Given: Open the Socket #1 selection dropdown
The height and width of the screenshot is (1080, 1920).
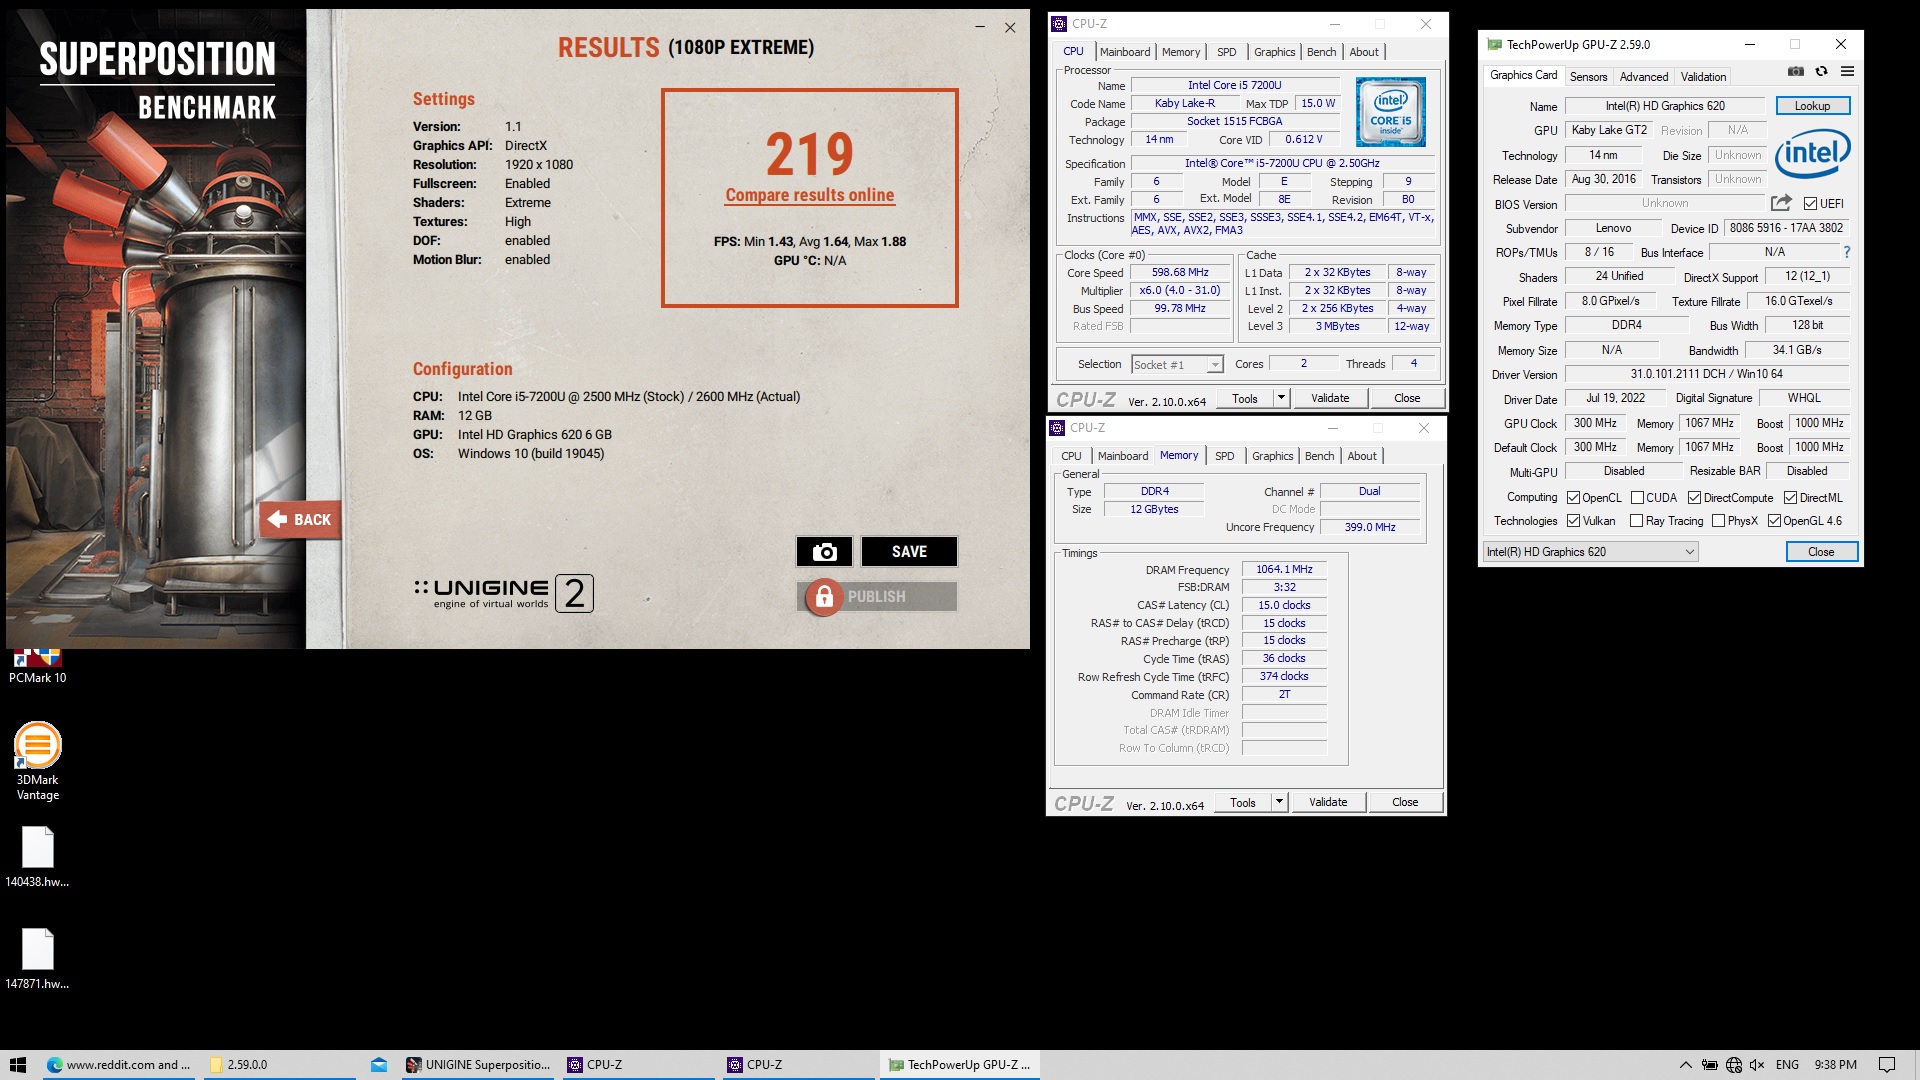Looking at the screenshot, I should tap(1177, 365).
